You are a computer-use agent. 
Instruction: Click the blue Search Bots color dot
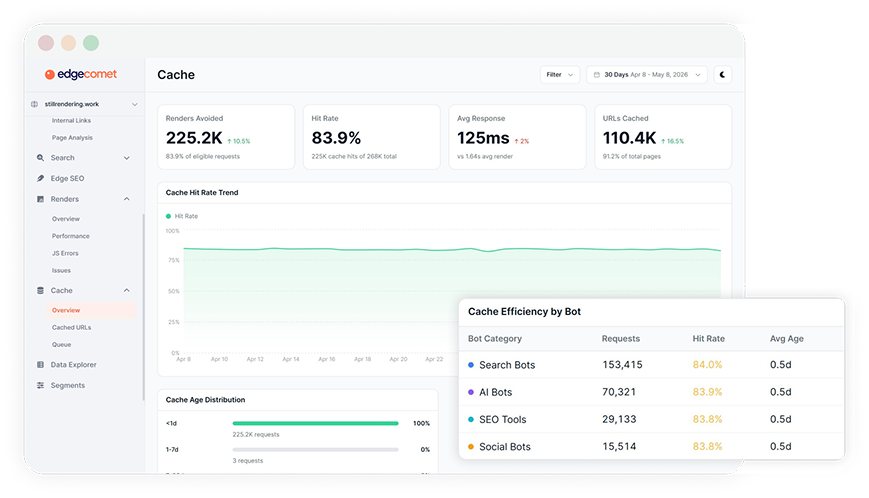pos(471,365)
